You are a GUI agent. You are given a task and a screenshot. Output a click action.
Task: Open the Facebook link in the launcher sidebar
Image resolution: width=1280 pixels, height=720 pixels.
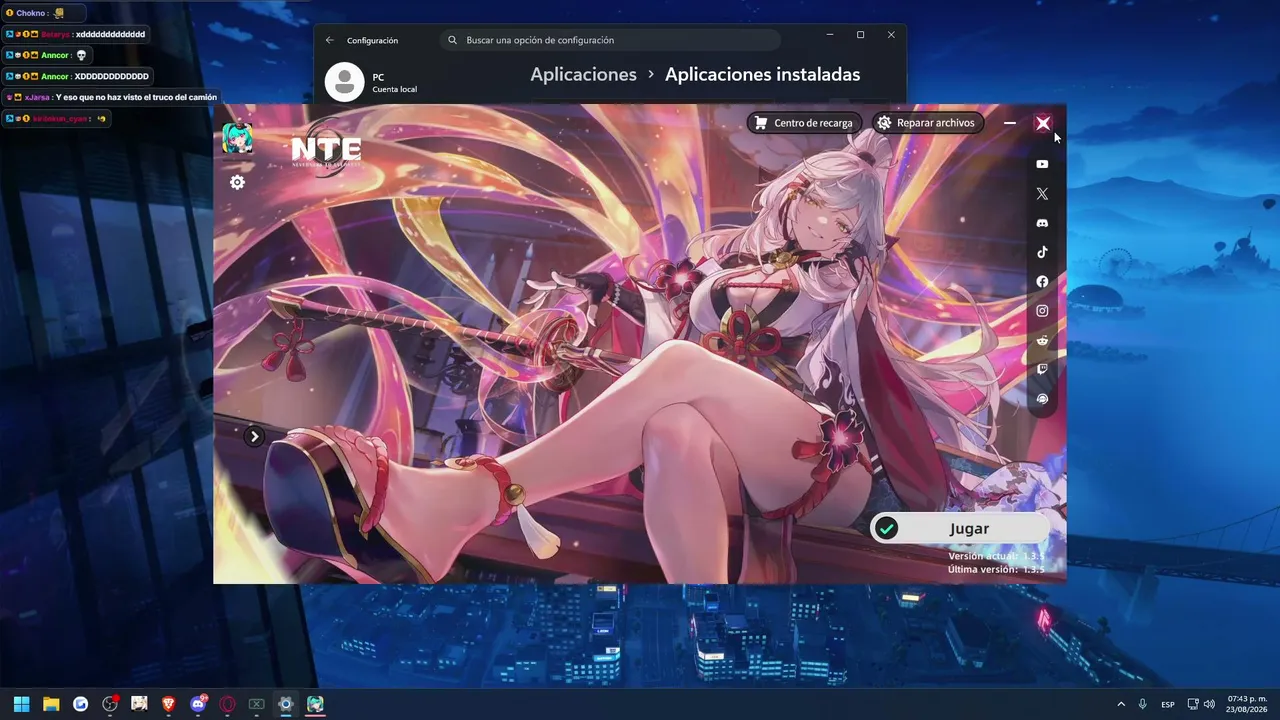pyautogui.click(x=1042, y=282)
